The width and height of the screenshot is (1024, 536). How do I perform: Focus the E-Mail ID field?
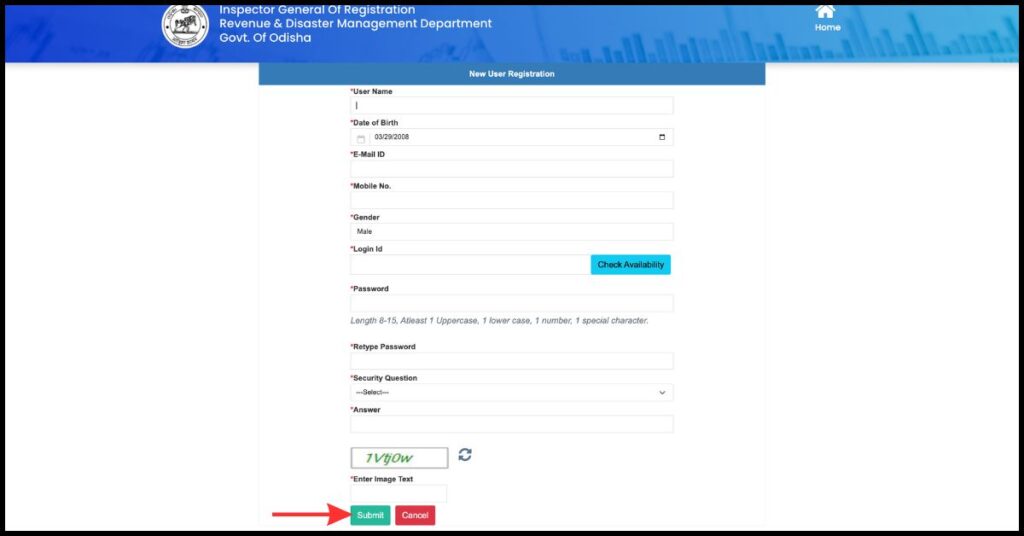511,168
